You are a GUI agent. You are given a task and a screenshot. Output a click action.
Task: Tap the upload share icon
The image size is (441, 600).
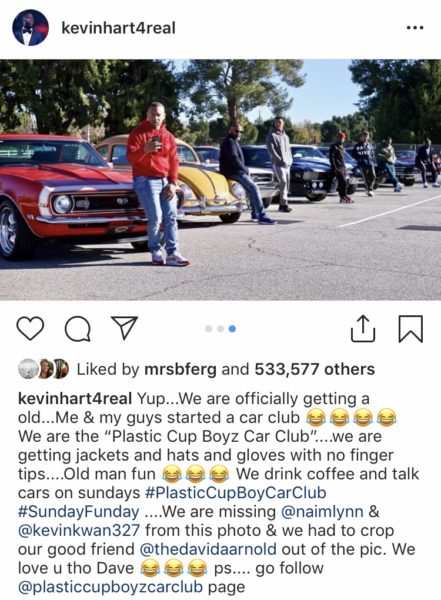coord(363,328)
